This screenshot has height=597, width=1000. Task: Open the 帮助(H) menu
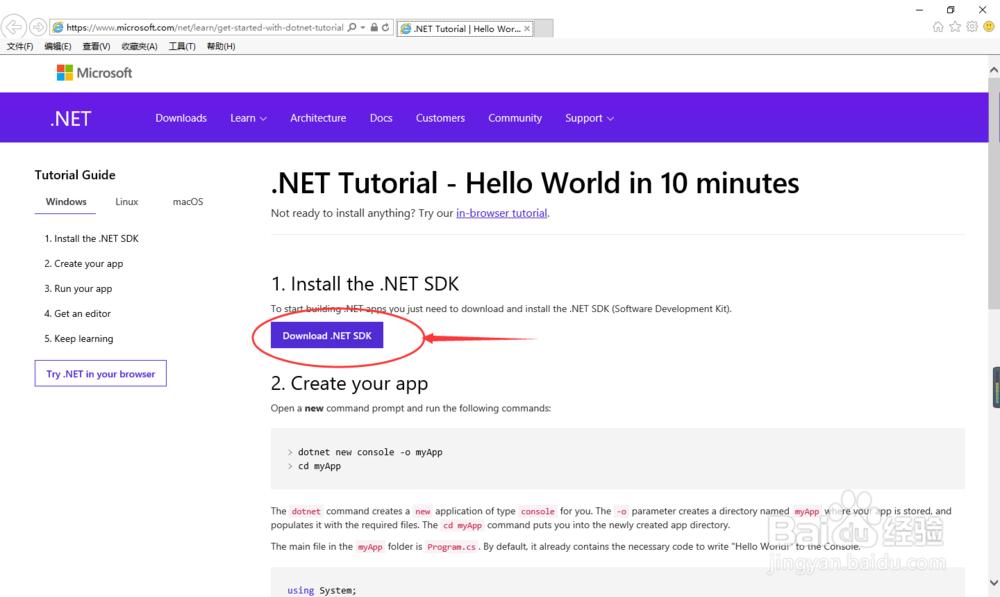(221, 47)
